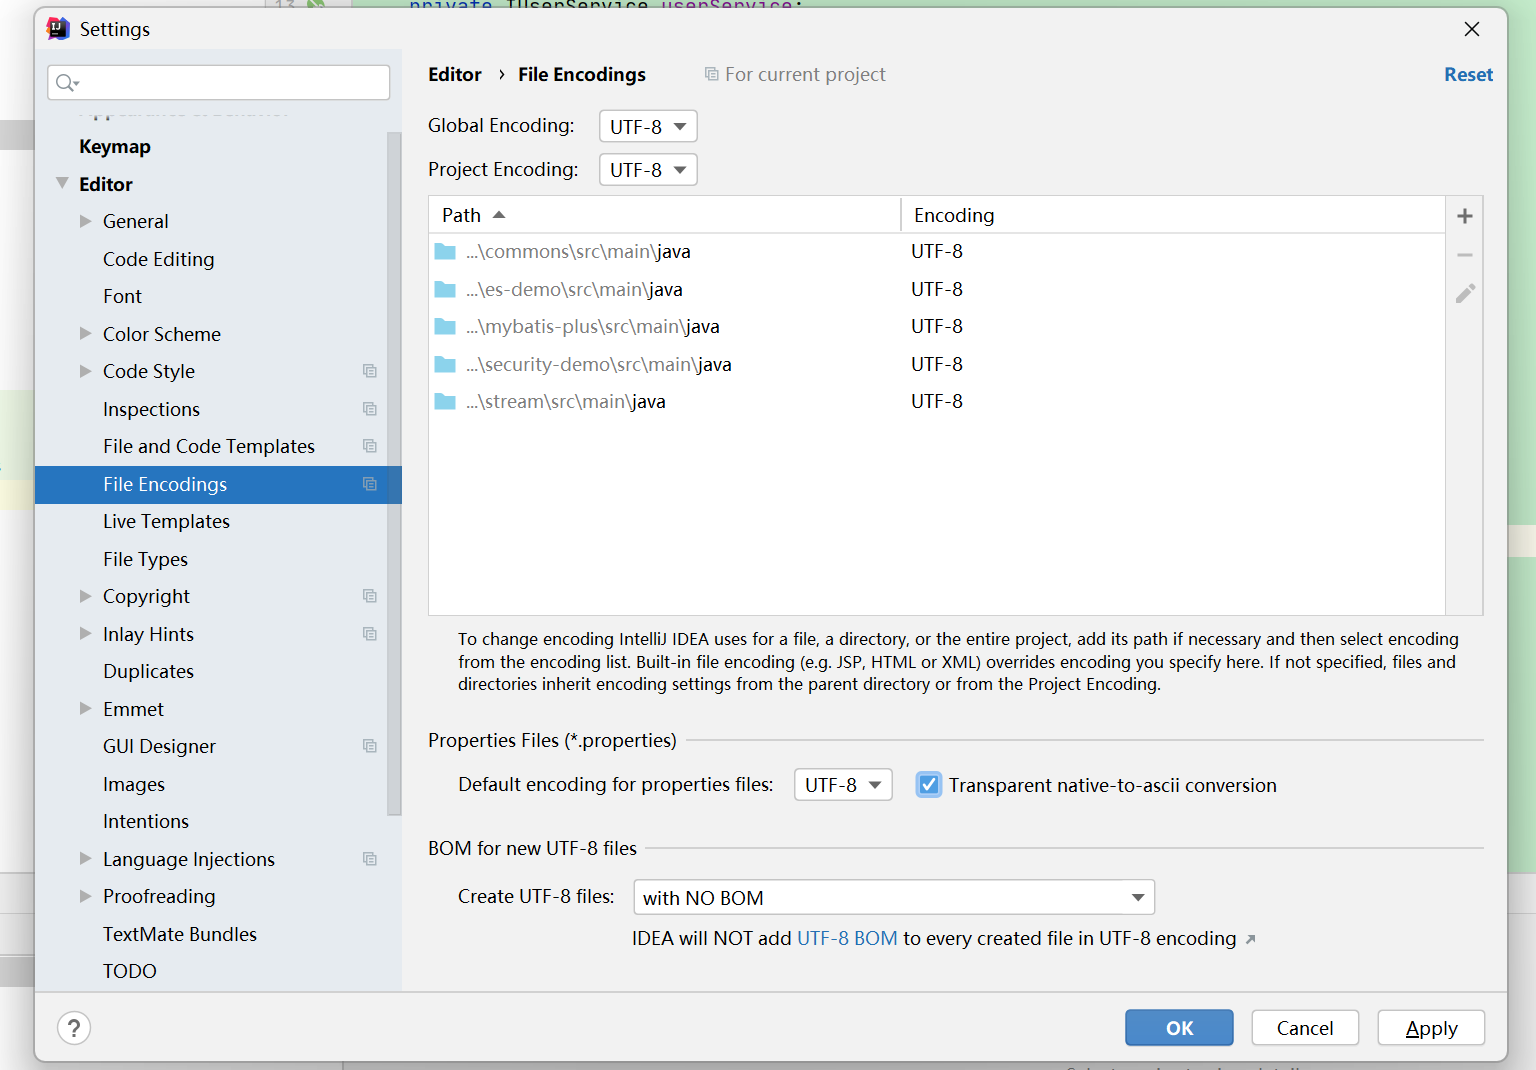Viewport: 1536px width, 1070px height.
Task: Click the minus icon to remove selected path
Action: tap(1464, 254)
